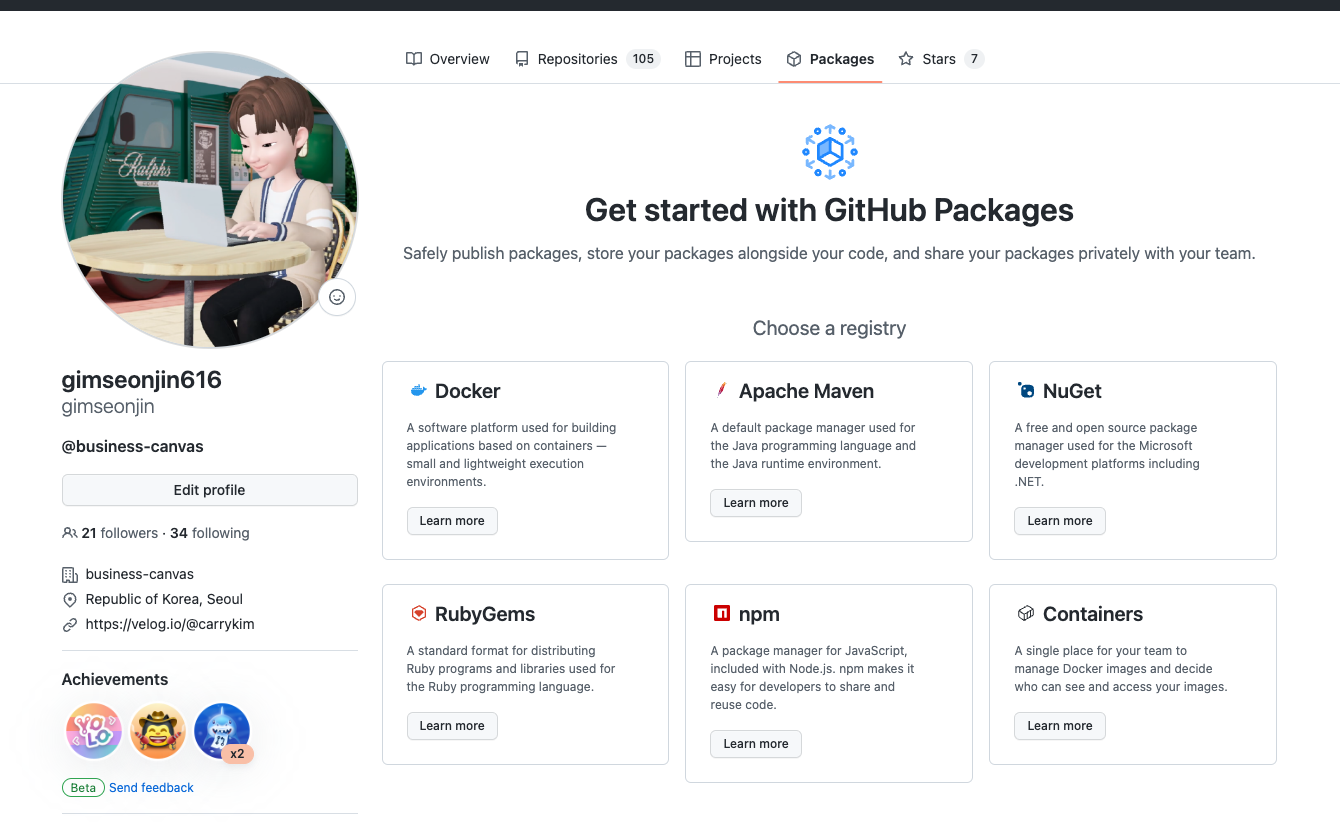Click the Containers box icon

1025,614
